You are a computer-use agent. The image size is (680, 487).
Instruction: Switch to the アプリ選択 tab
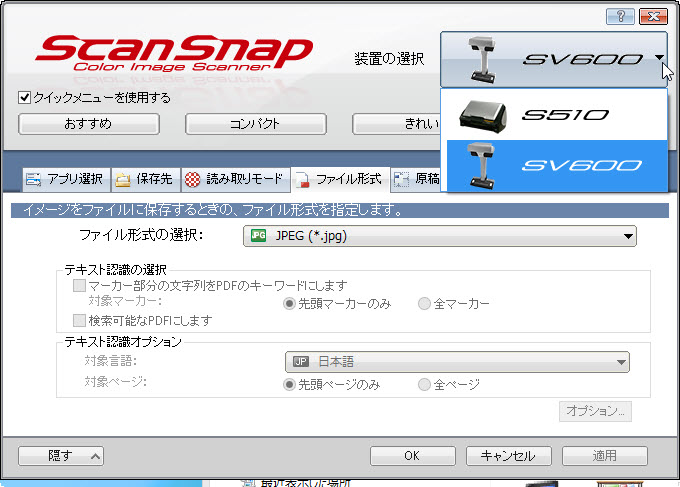[66, 179]
